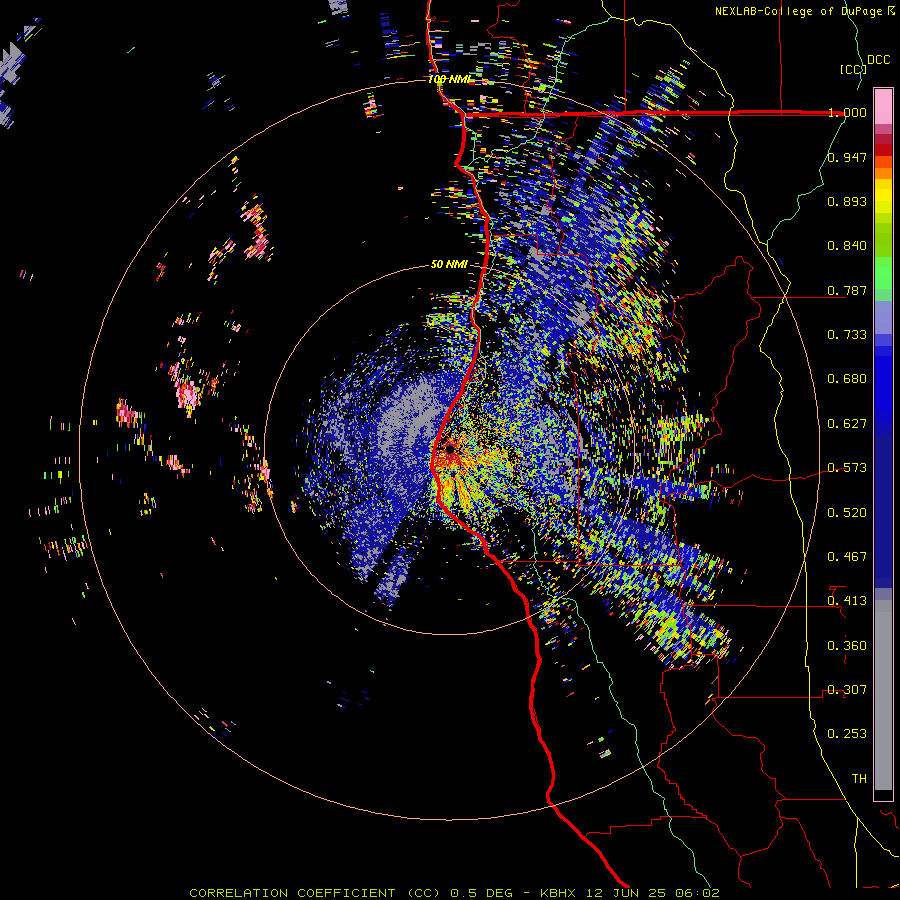Click the 0.733 scale value
Viewport: 900px width, 900px height.
tap(847, 335)
